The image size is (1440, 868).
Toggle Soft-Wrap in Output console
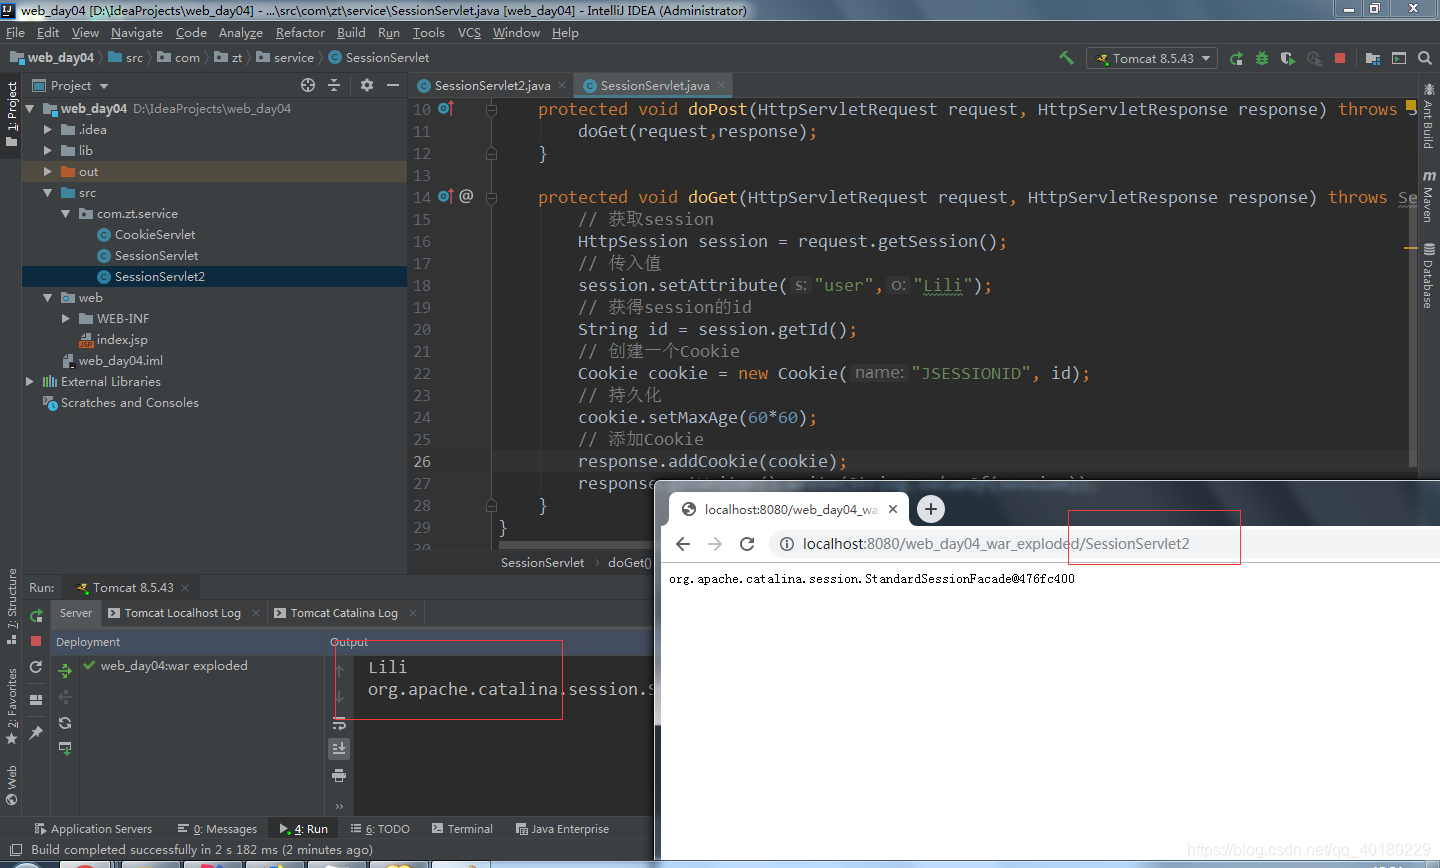click(x=339, y=723)
